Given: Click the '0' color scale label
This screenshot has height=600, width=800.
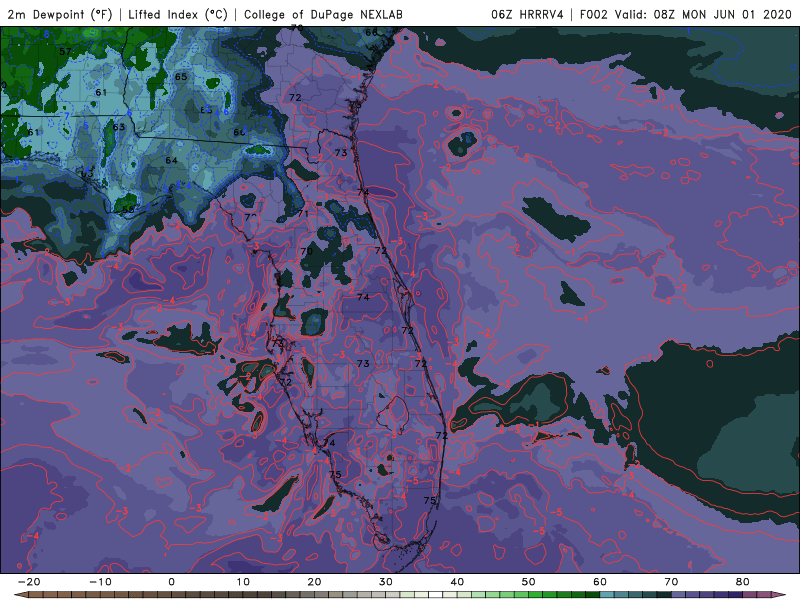Looking at the screenshot, I should click(x=171, y=582).
